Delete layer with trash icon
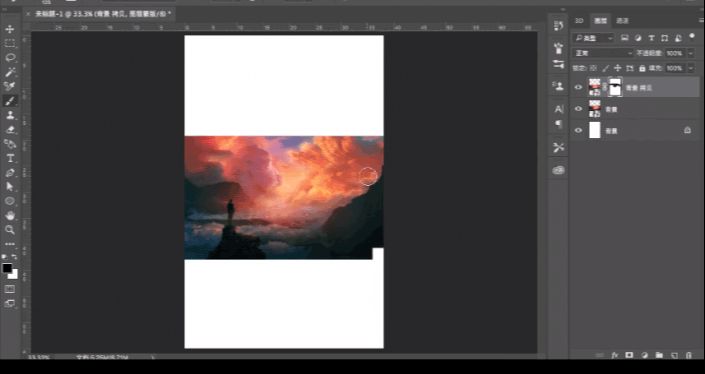 pos(689,355)
